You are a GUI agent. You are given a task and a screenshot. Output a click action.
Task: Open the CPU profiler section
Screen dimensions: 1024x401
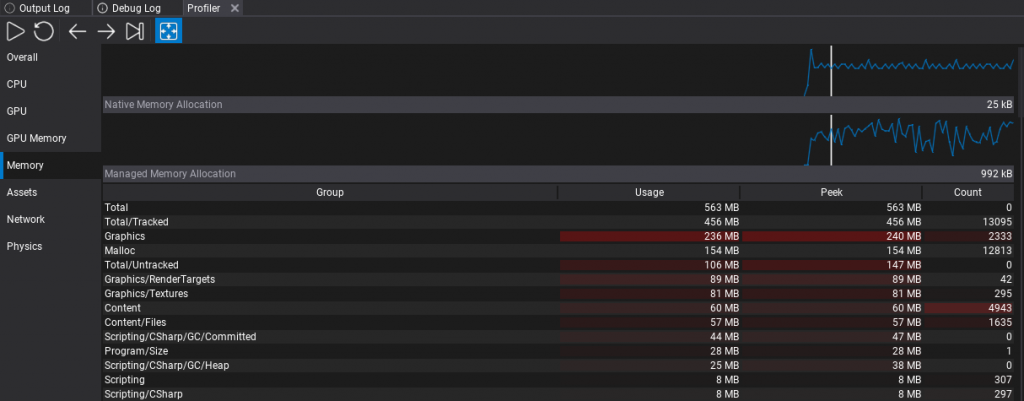pos(17,84)
